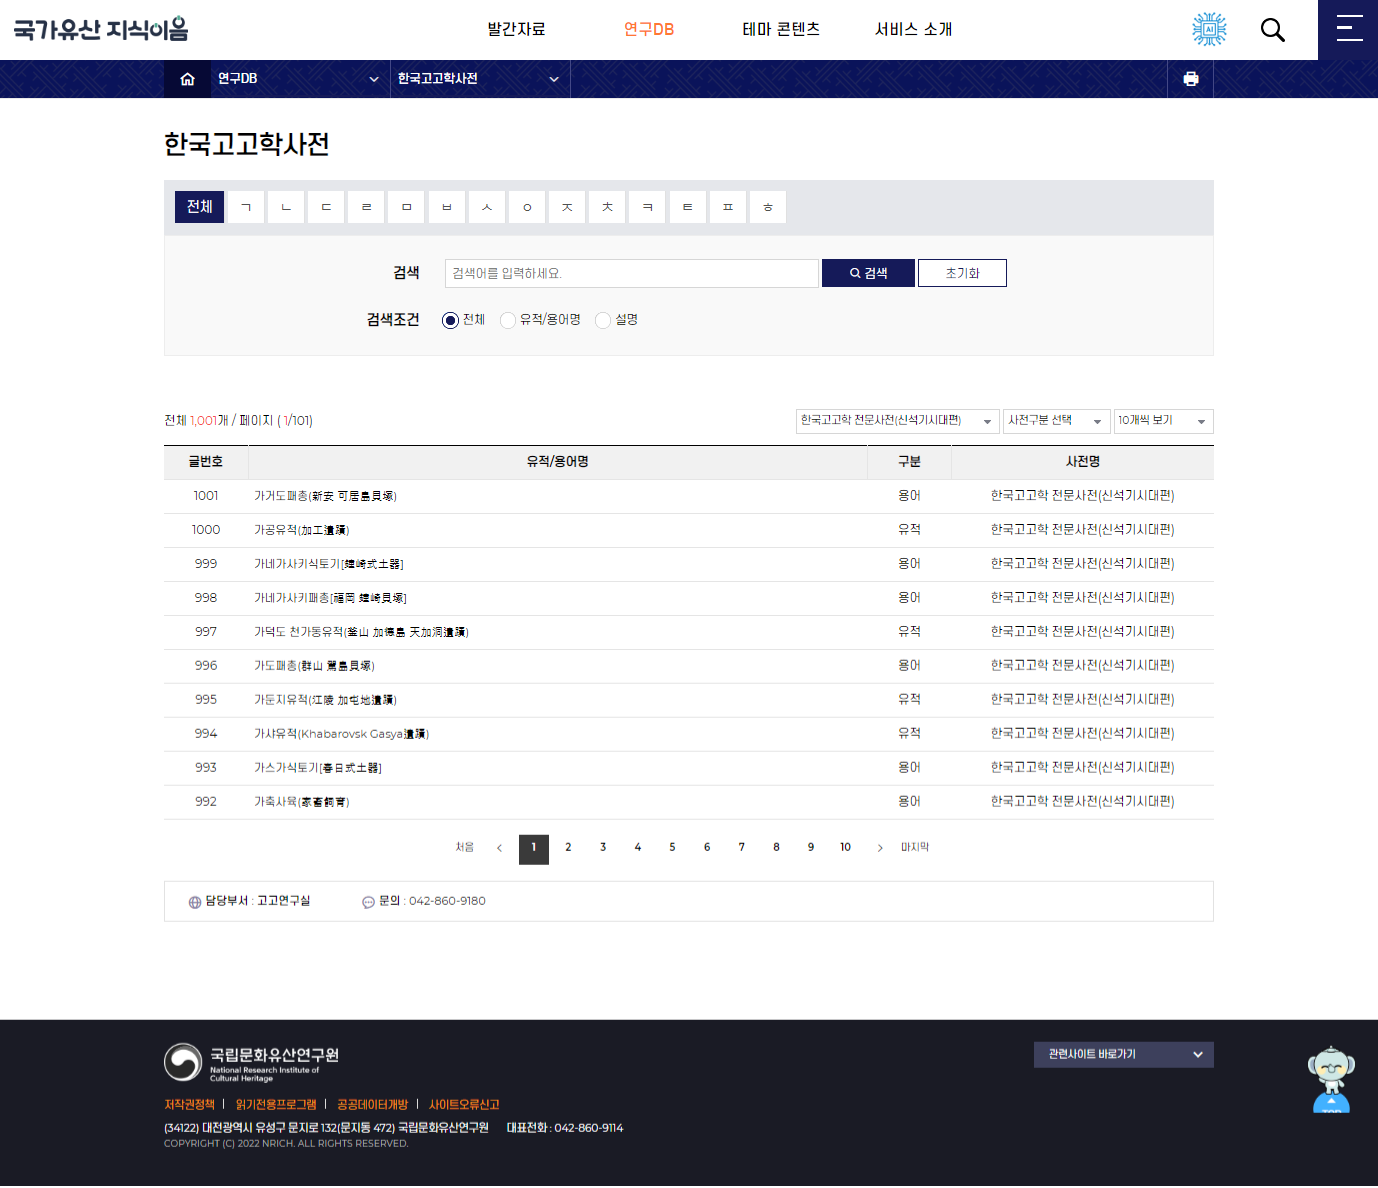Click the previous page arrow in pagination
Viewport: 1378px width, 1188px height.
click(x=499, y=848)
